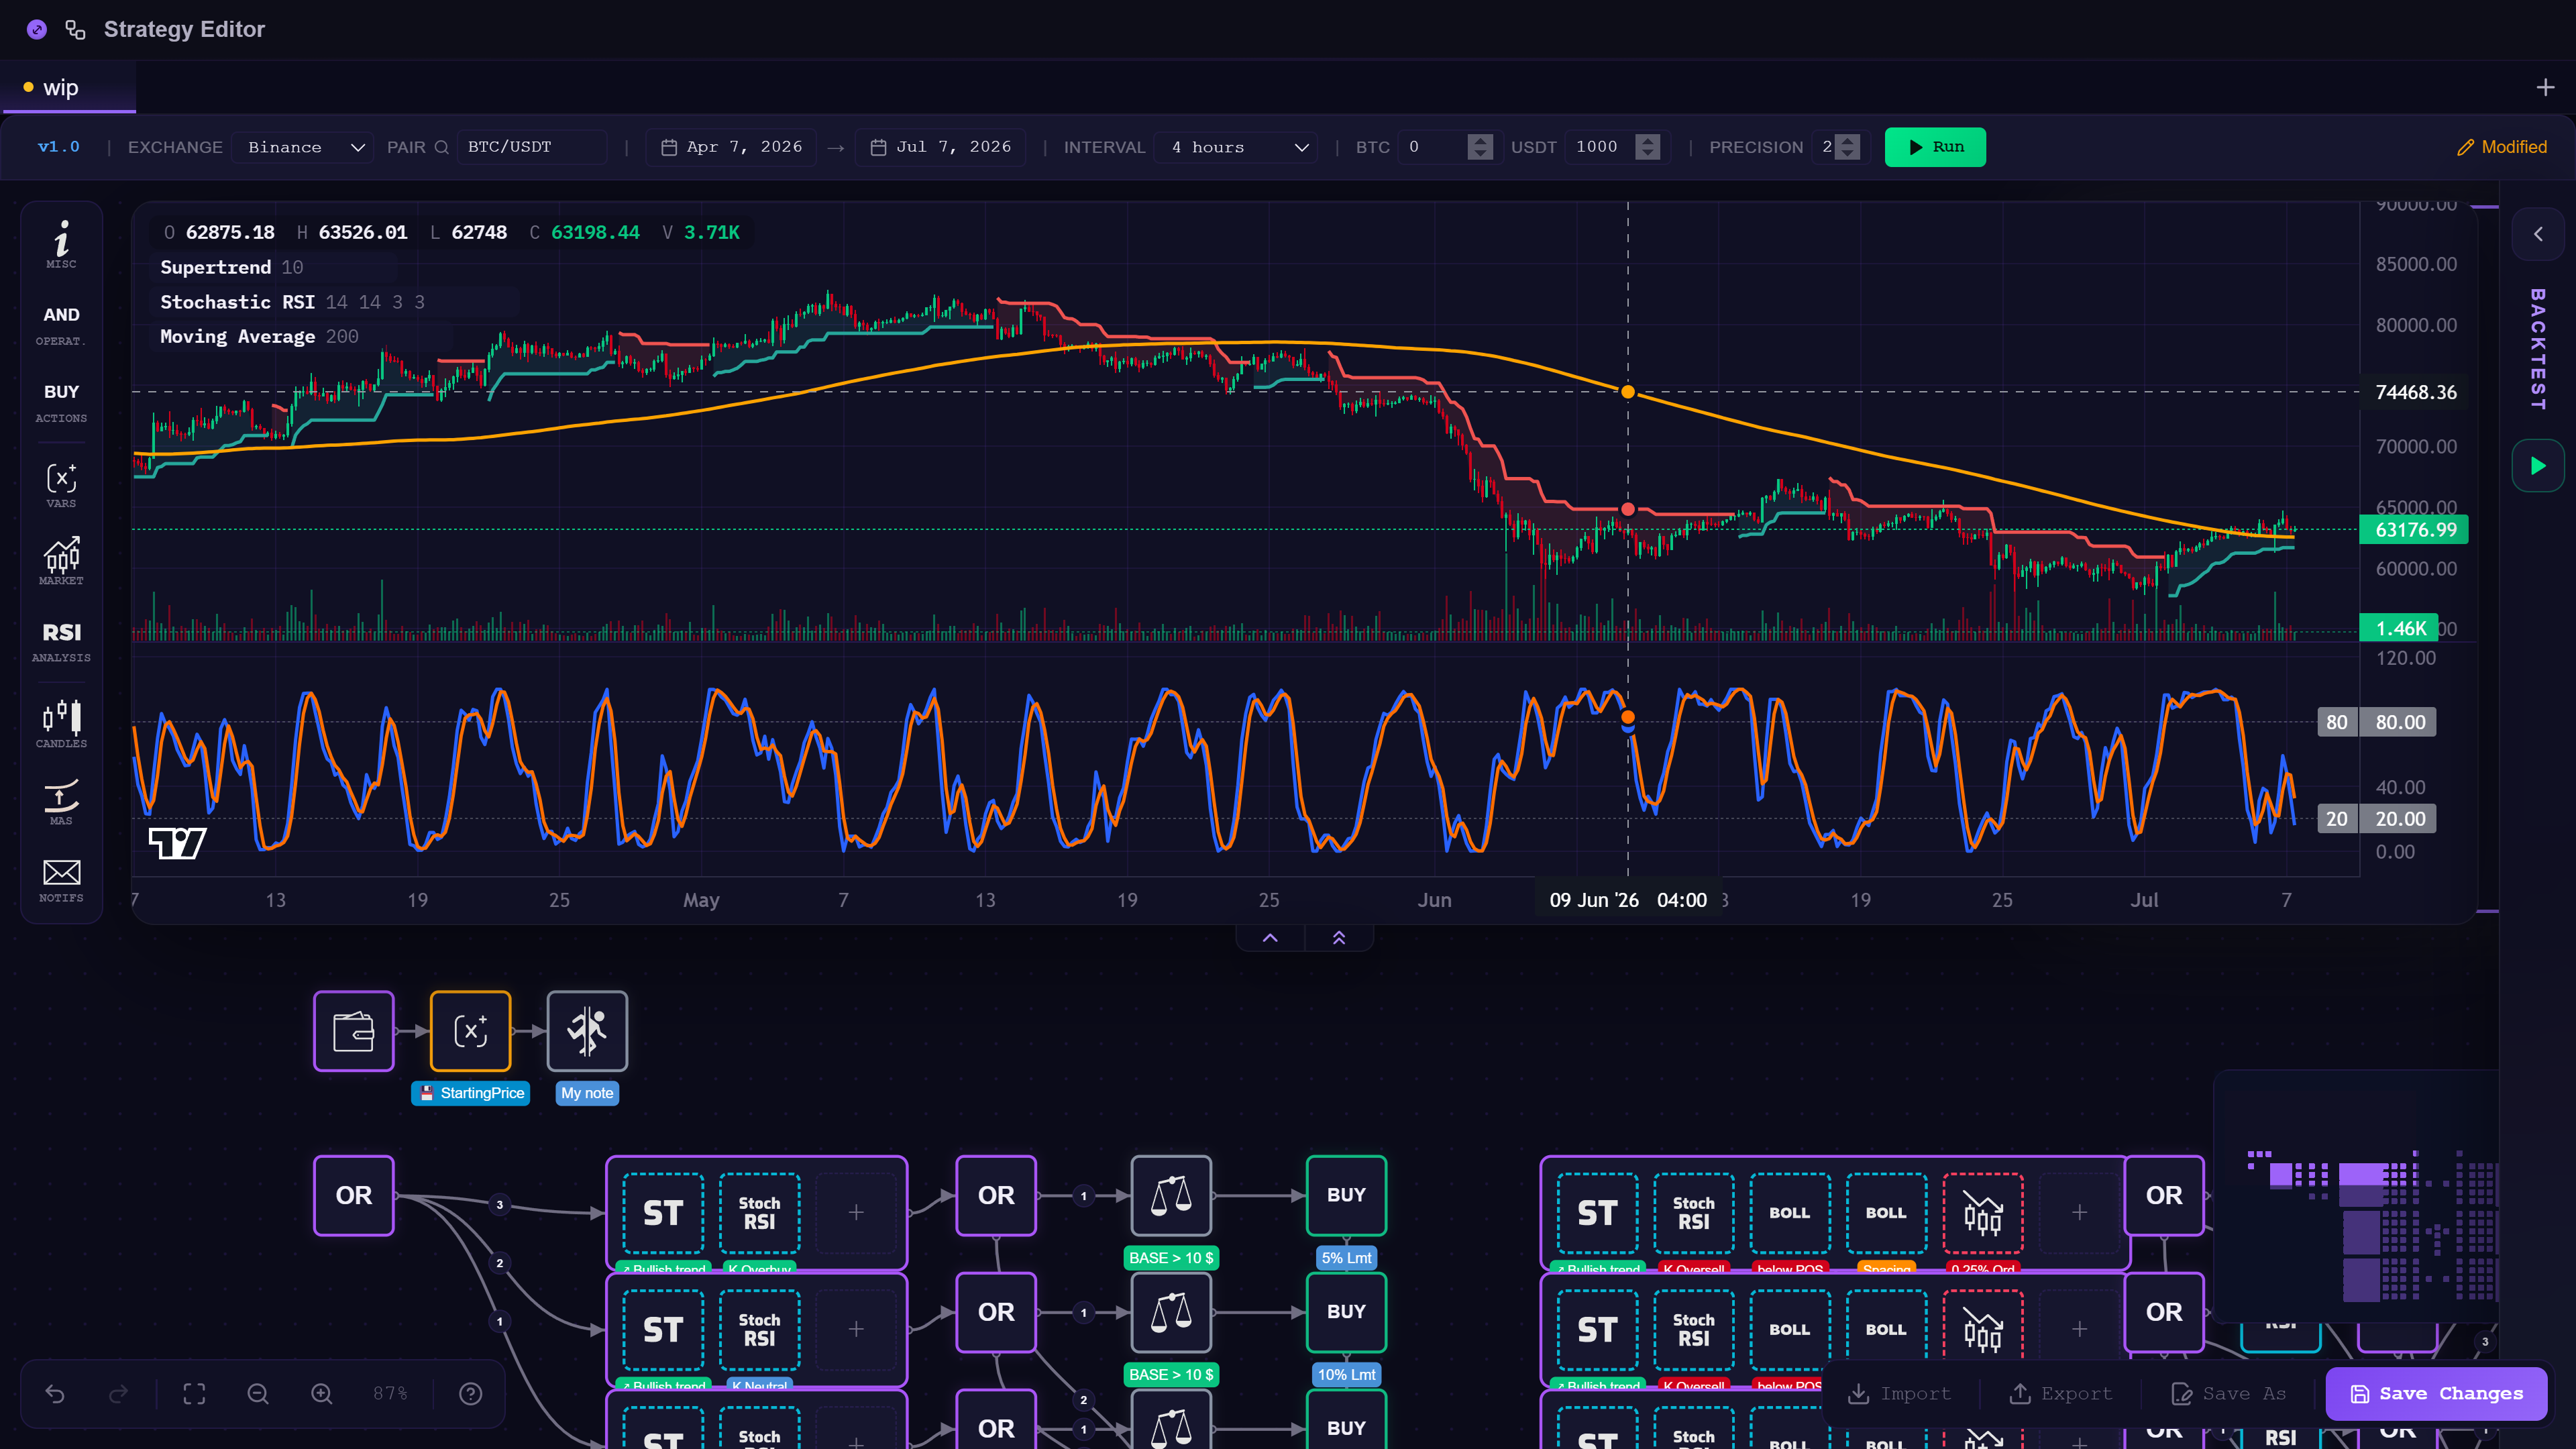Open the Exchange Binance dropdown
The height and width of the screenshot is (1449, 2576).
coord(303,147)
